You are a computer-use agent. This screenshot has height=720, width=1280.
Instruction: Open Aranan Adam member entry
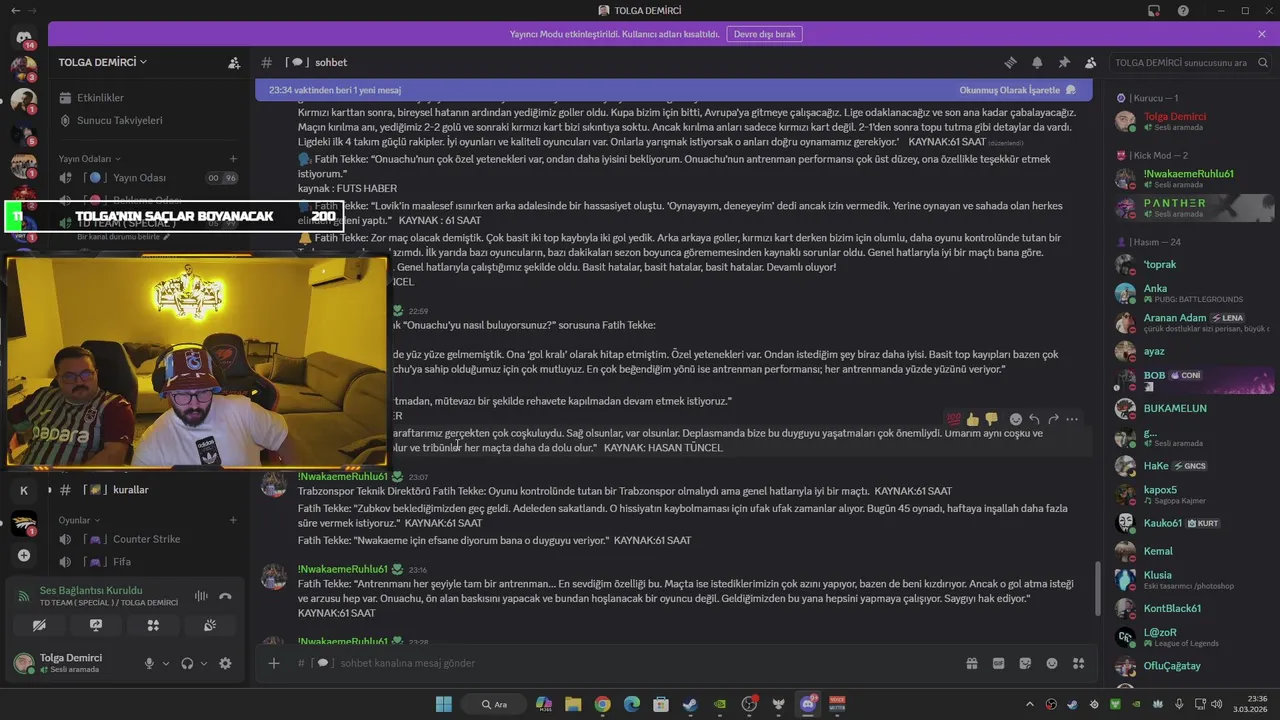pyautogui.click(x=1192, y=323)
